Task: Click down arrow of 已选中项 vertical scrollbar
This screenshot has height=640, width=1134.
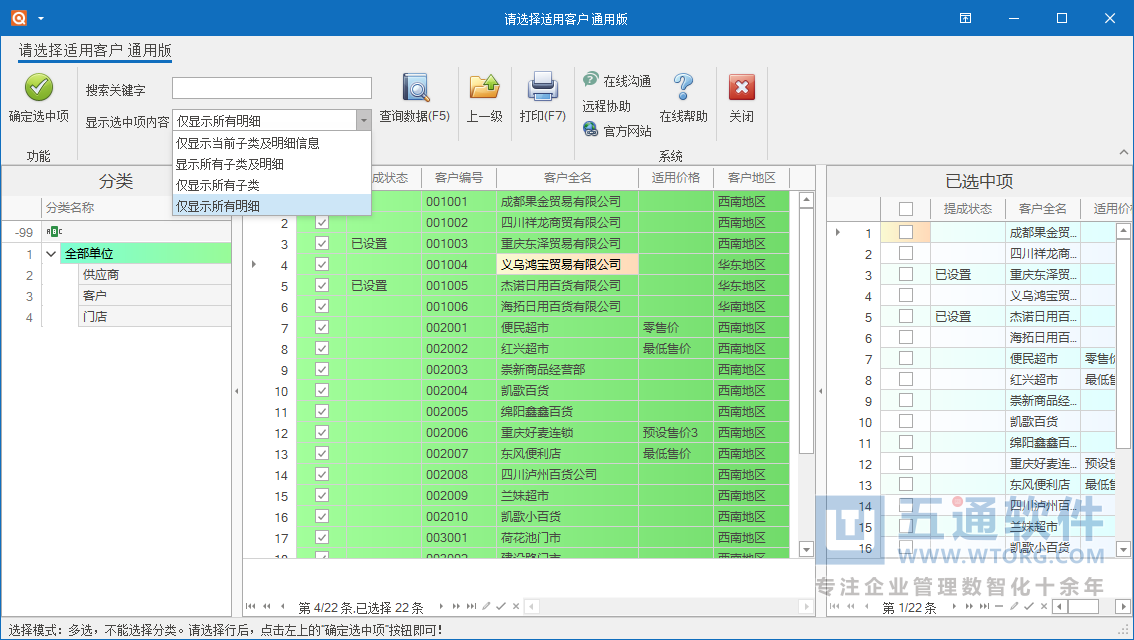Action: 1122,550
